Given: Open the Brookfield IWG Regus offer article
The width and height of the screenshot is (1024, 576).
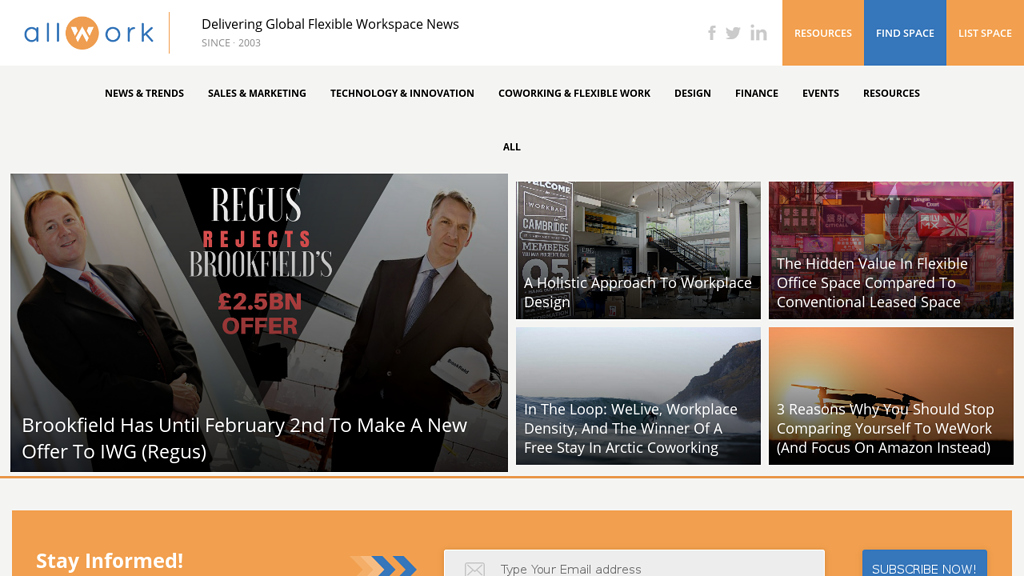Looking at the screenshot, I should [x=244, y=438].
